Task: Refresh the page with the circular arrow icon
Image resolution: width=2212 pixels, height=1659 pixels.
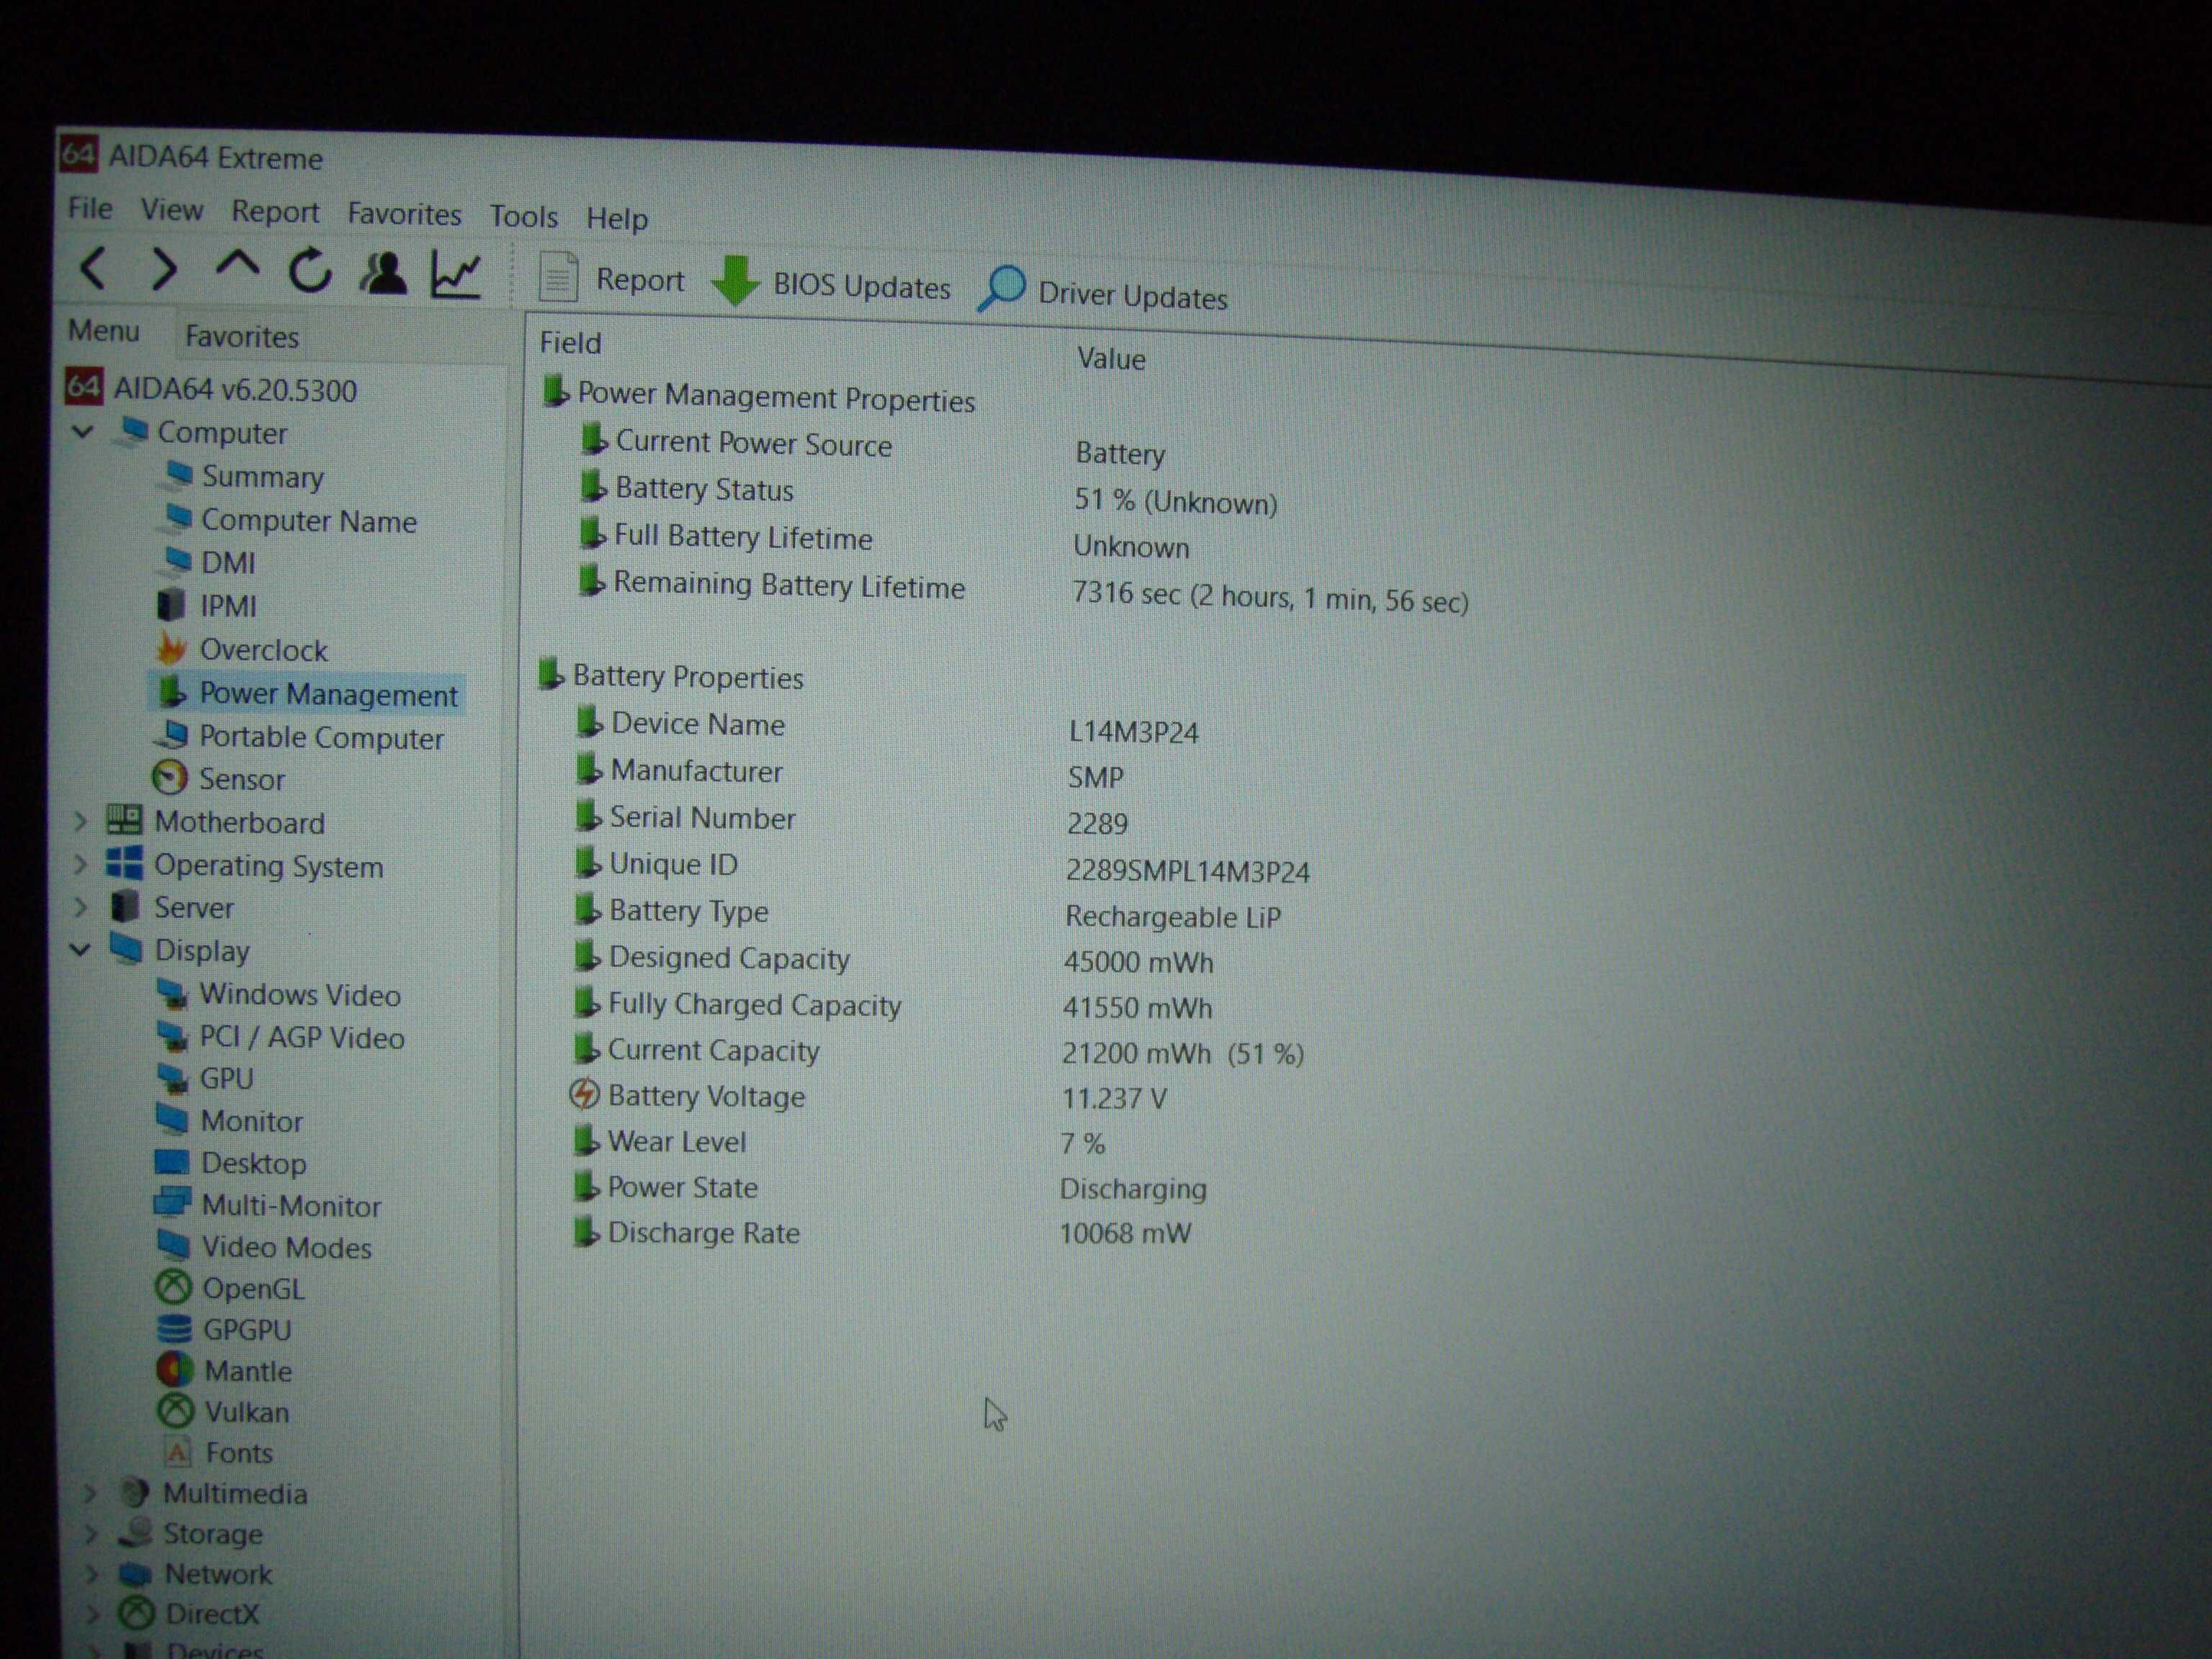Action: click(x=310, y=270)
